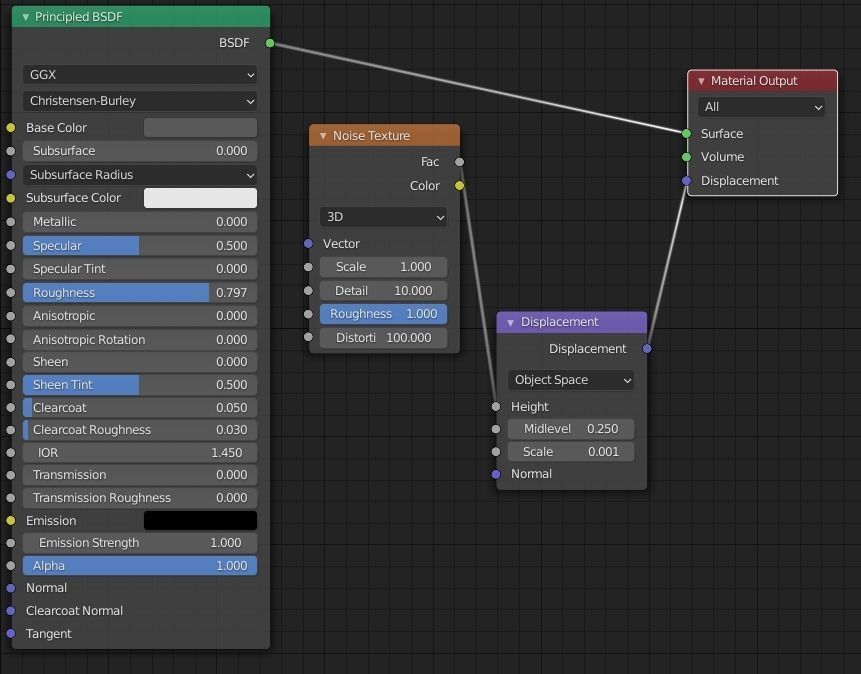This screenshot has width=861, height=674.
Task: Collapse the Displacement node
Action: pos(510,322)
